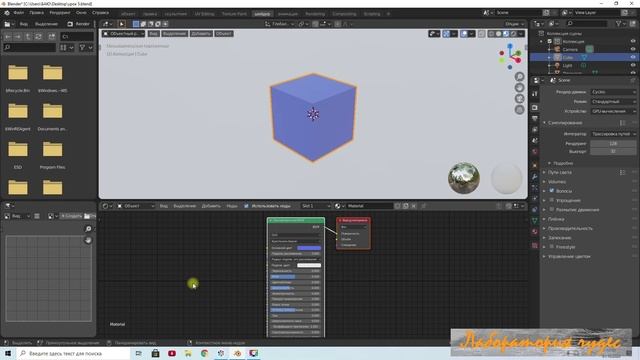
Task: Open the Интегратор path tracing dropdown
Action: pyautogui.click(x=613, y=134)
